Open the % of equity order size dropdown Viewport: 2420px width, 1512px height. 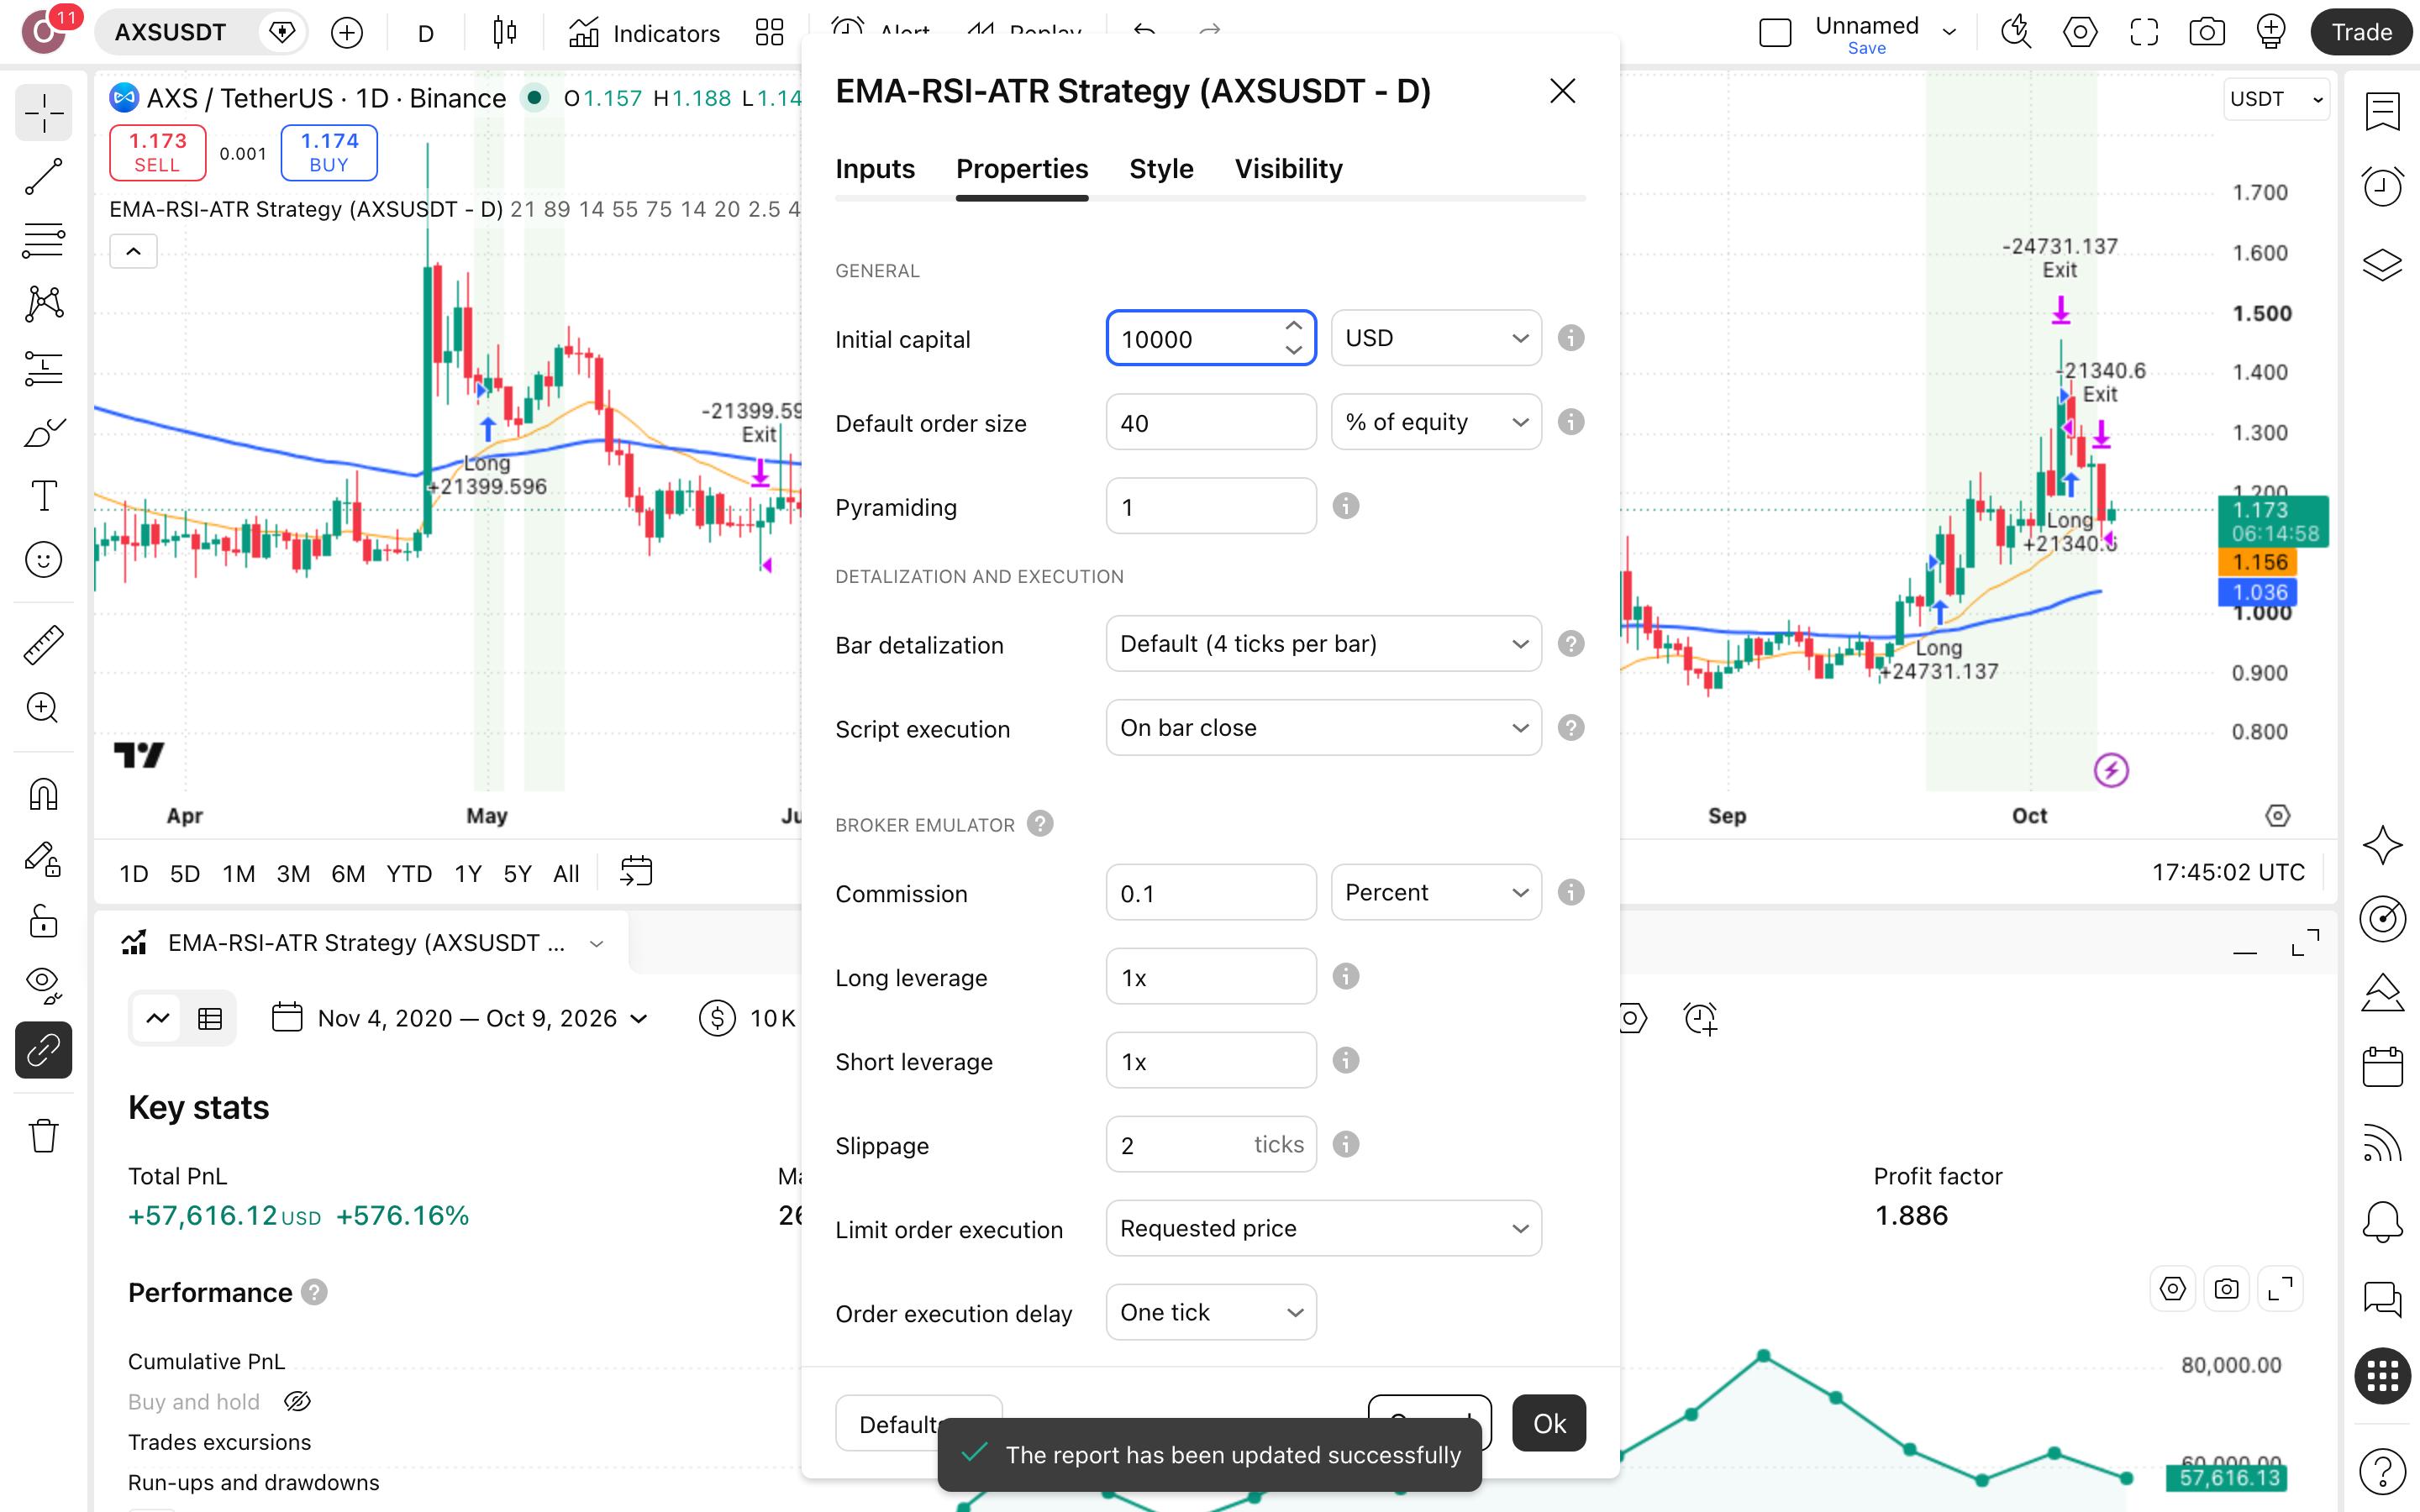tap(1436, 422)
